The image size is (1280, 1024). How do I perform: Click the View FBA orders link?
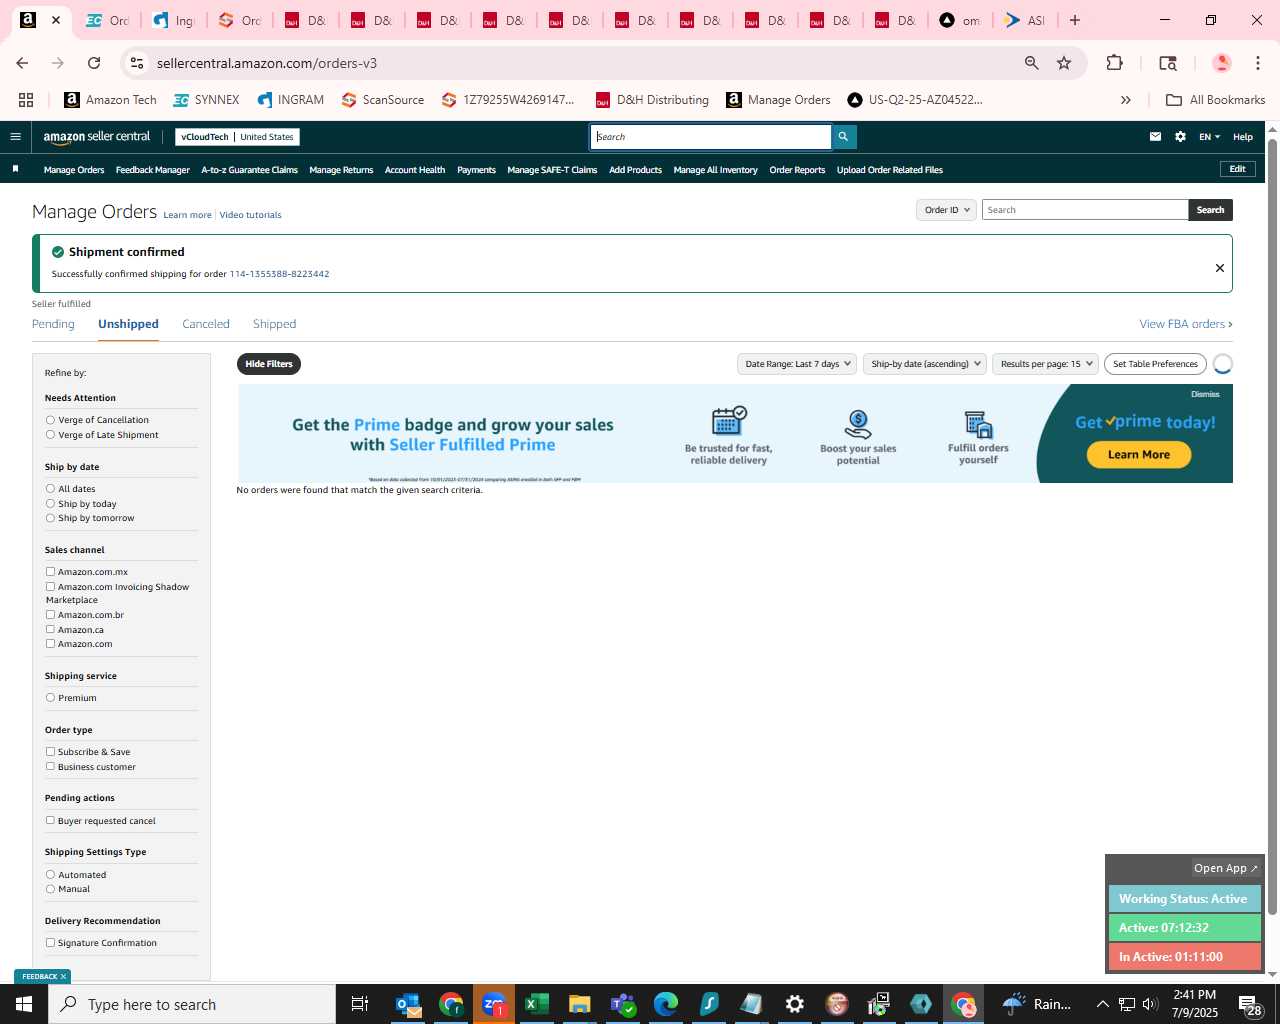pyautogui.click(x=1186, y=324)
